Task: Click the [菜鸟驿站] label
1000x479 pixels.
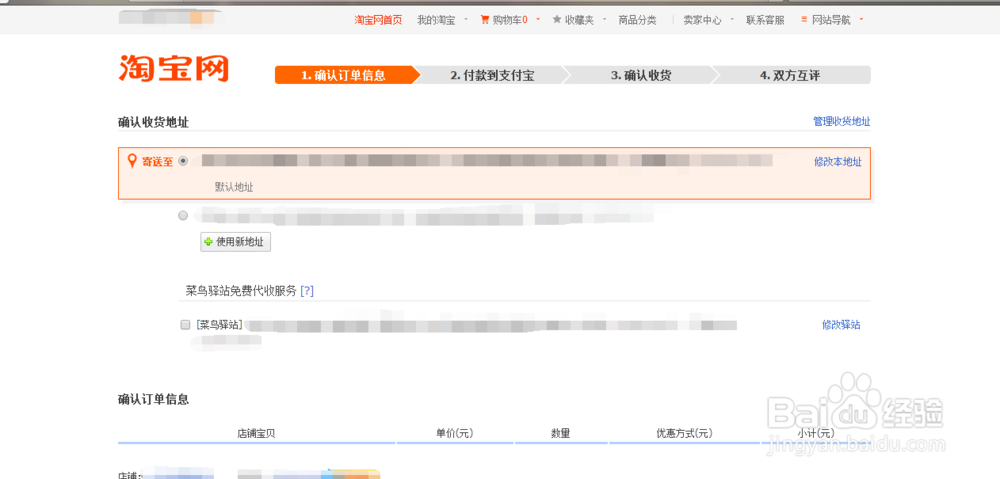Action: 219,325
